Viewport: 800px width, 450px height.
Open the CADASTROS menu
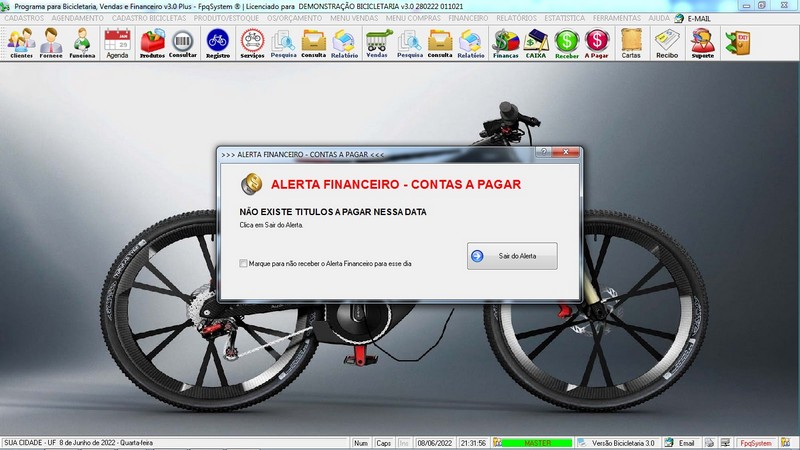coord(24,18)
